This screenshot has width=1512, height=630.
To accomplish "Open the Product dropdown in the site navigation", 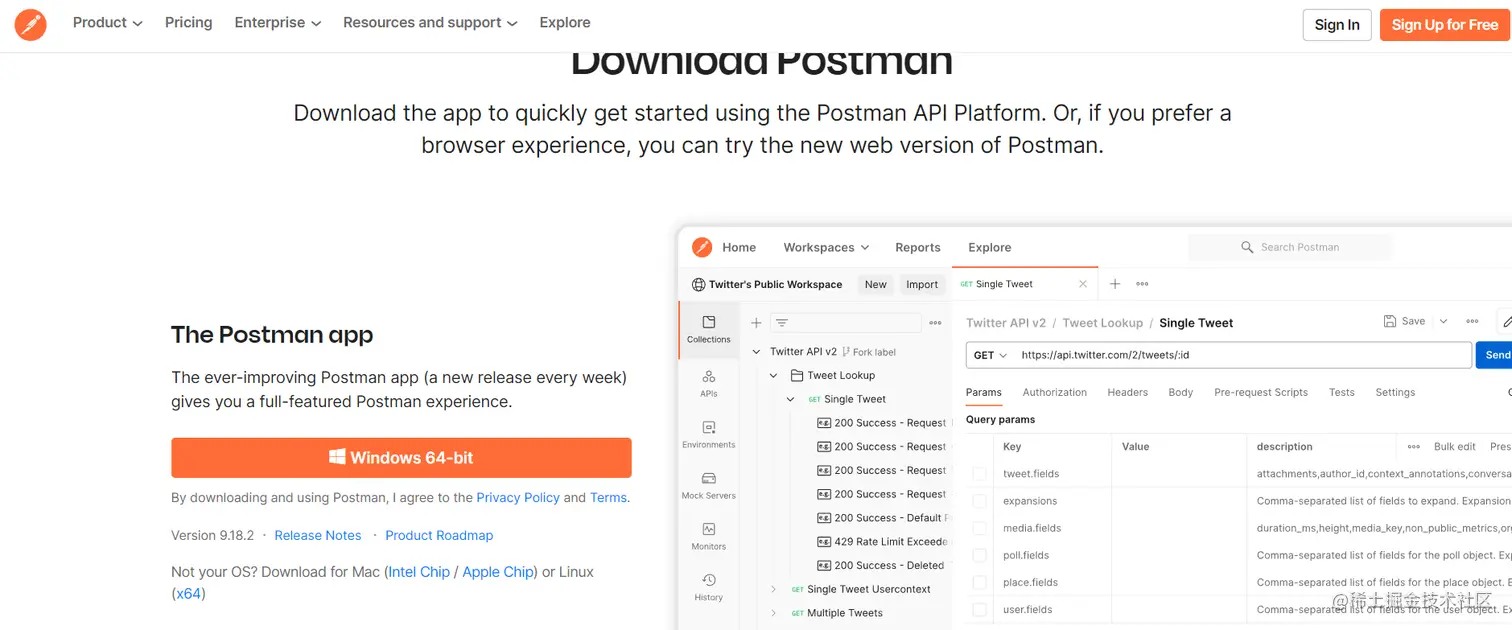I will [108, 23].
